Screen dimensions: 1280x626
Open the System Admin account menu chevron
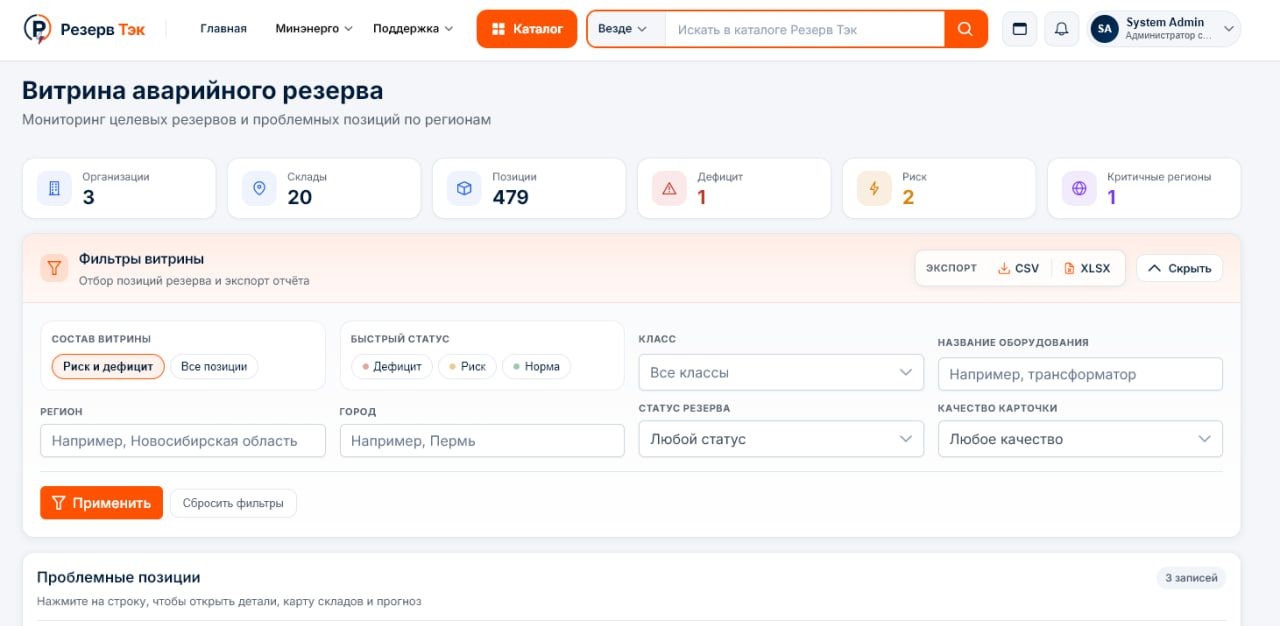[x=1228, y=29]
